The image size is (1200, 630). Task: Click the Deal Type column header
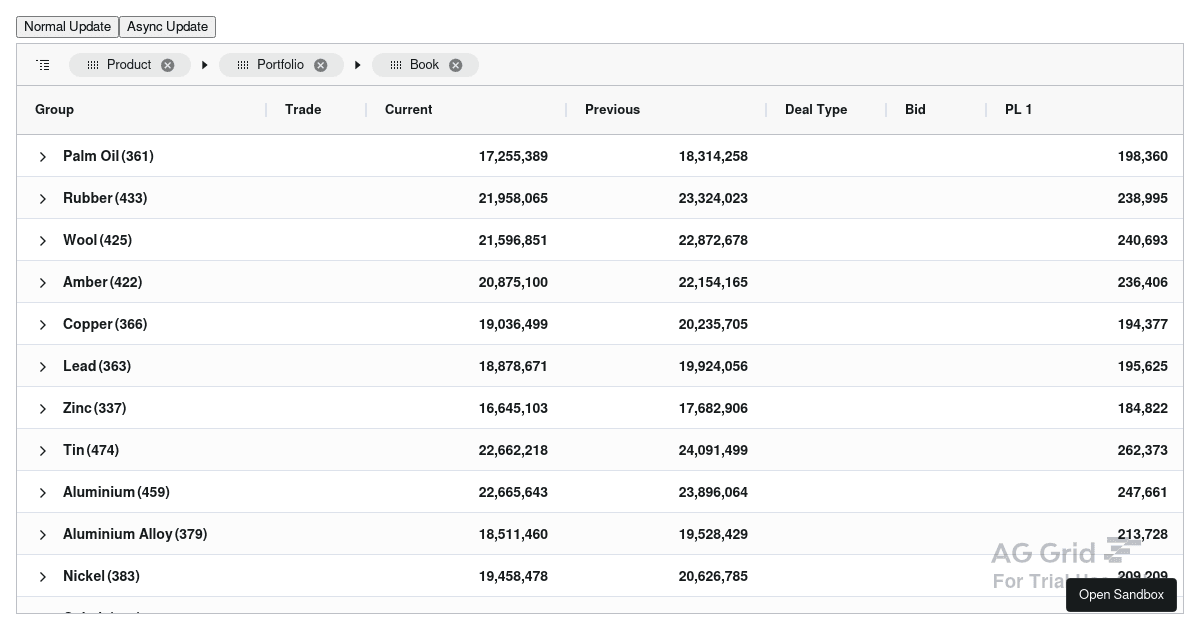pyautogui.click(x=815, y=110)
